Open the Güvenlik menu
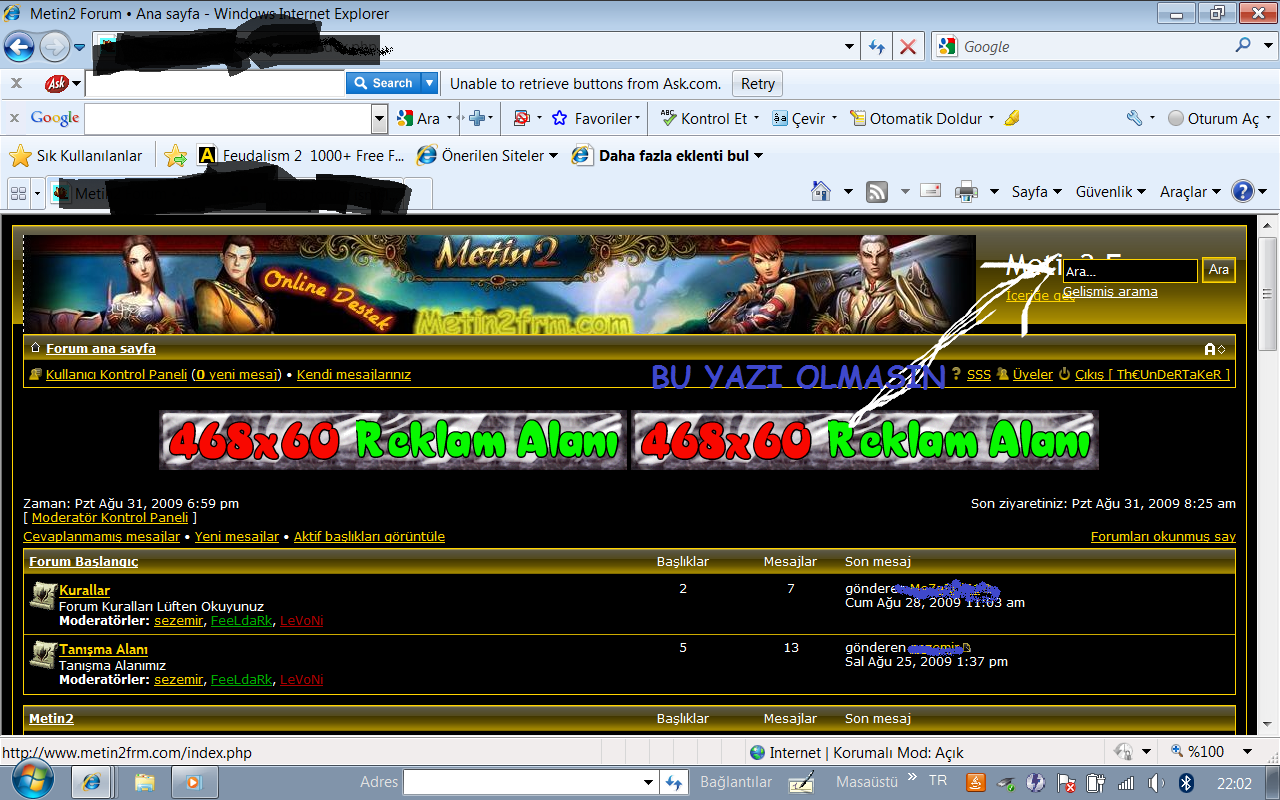The image size is (1280, 800). click(1110, 192)
